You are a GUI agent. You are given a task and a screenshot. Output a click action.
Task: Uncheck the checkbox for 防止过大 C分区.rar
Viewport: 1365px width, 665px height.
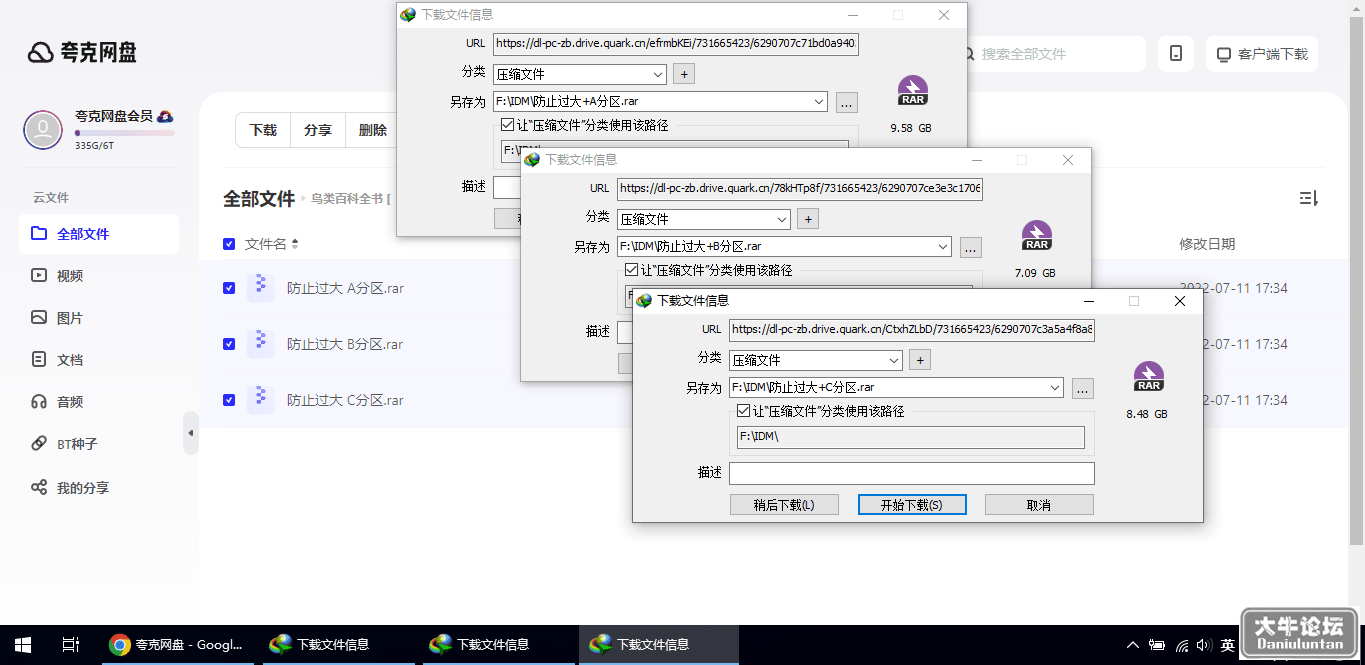pos(229,400)
